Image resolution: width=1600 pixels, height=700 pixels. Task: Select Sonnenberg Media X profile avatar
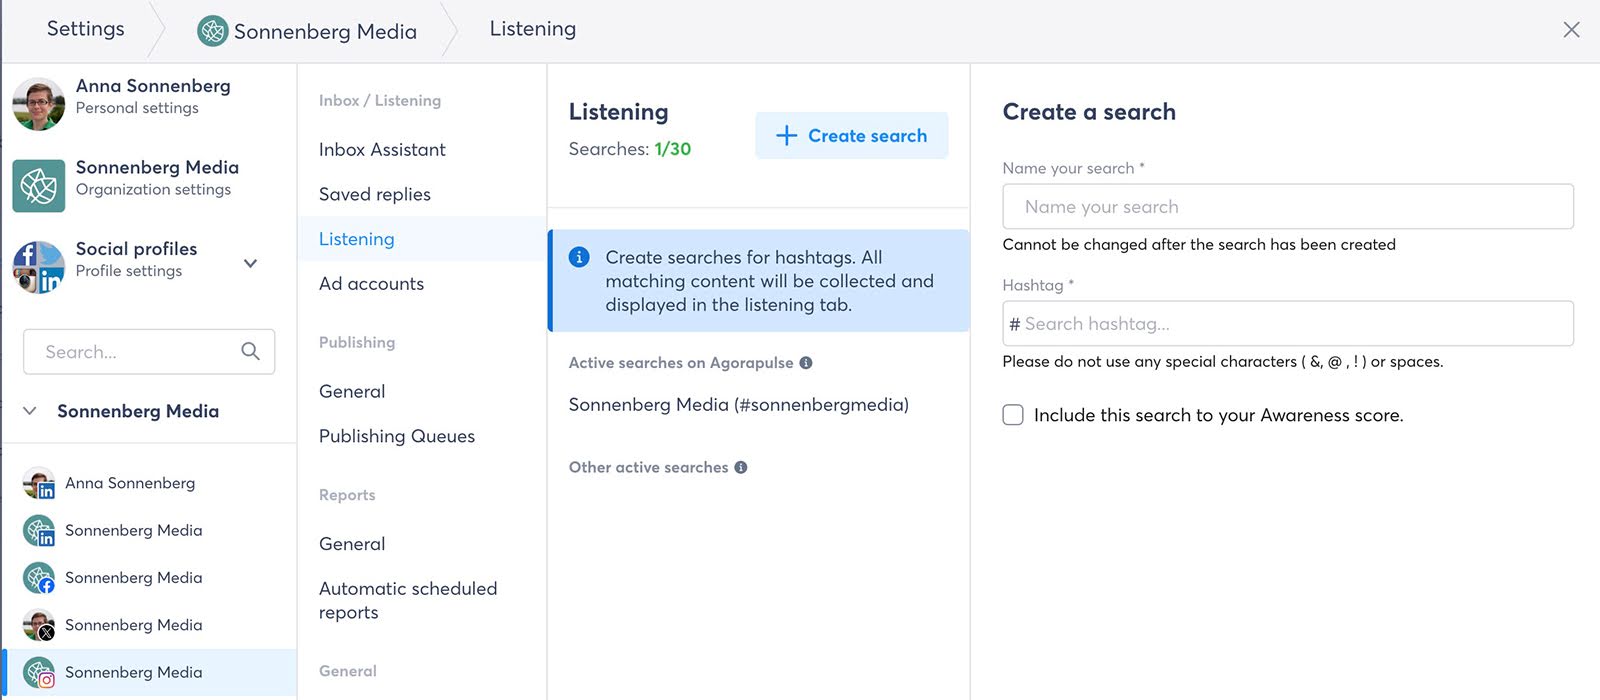point(39,625)
